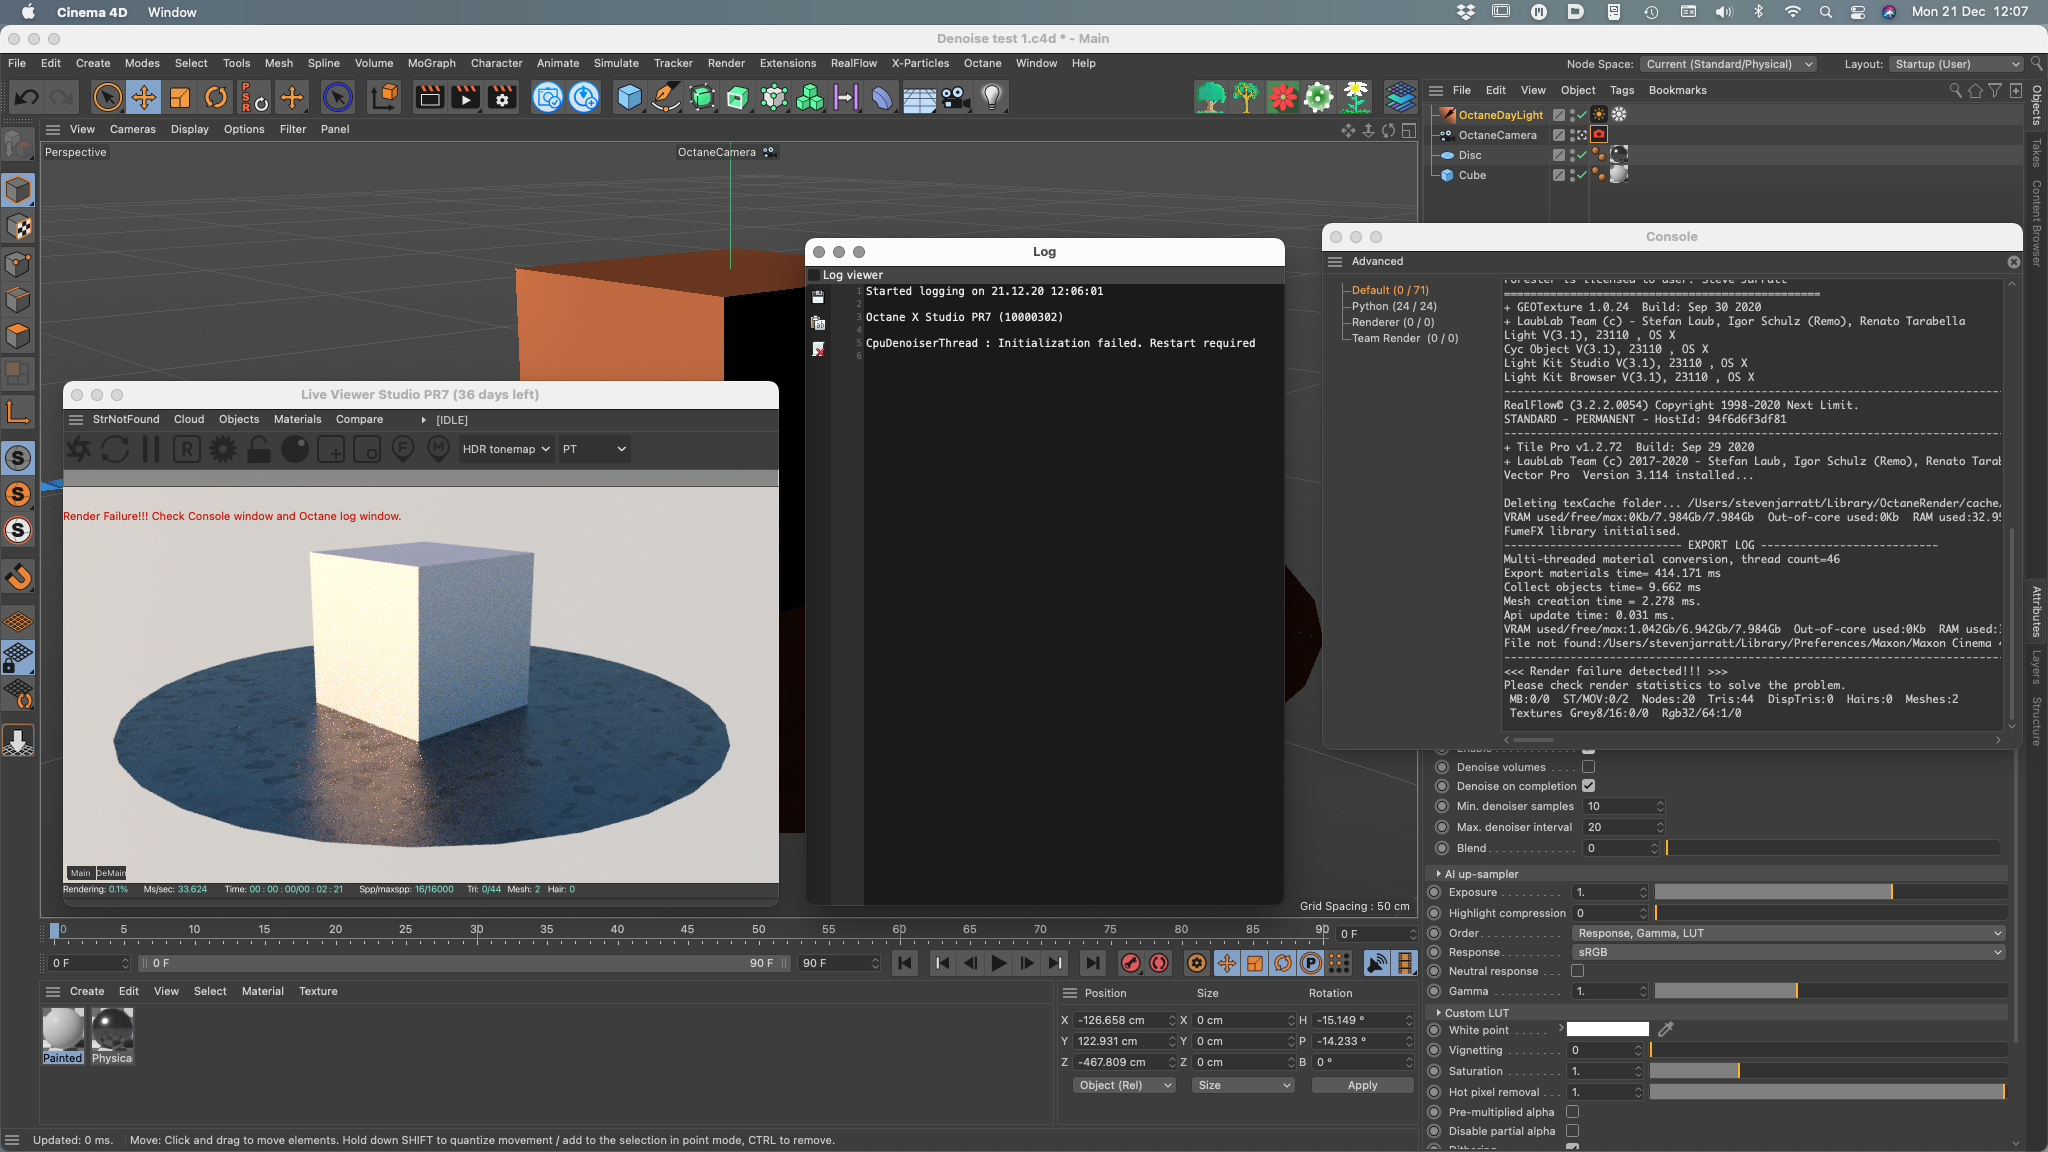The width and height of the screenshot is (2048, 1152).
Task: Open the MoGraph menu
Action: click(x=431, y=63)
